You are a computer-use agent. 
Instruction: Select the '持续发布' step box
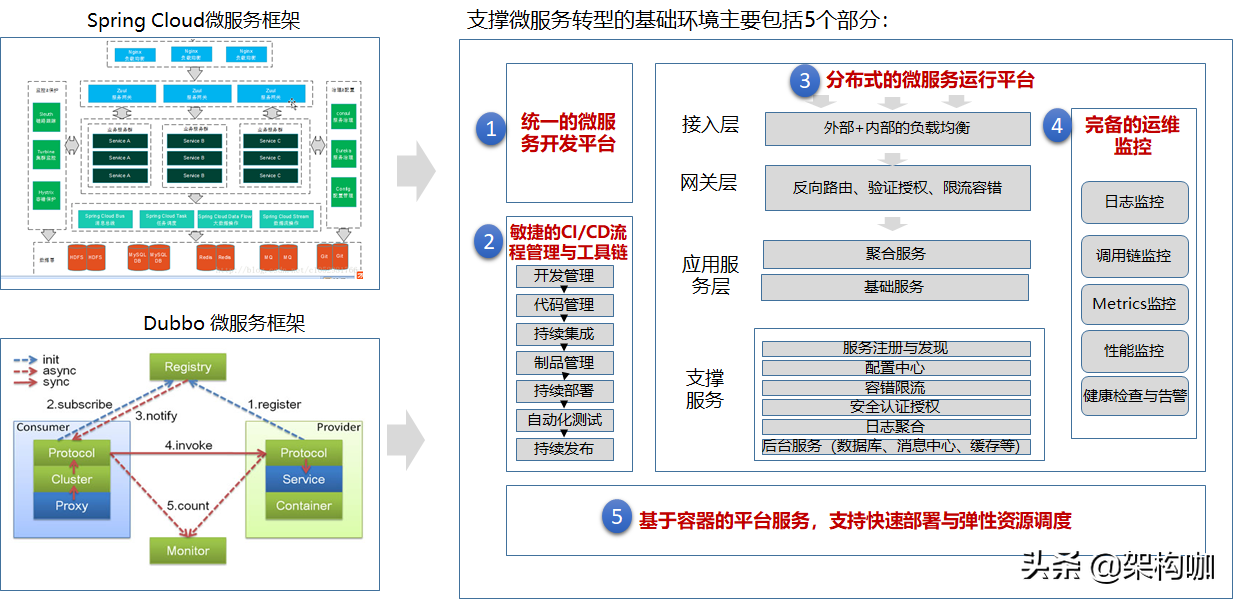564,449
